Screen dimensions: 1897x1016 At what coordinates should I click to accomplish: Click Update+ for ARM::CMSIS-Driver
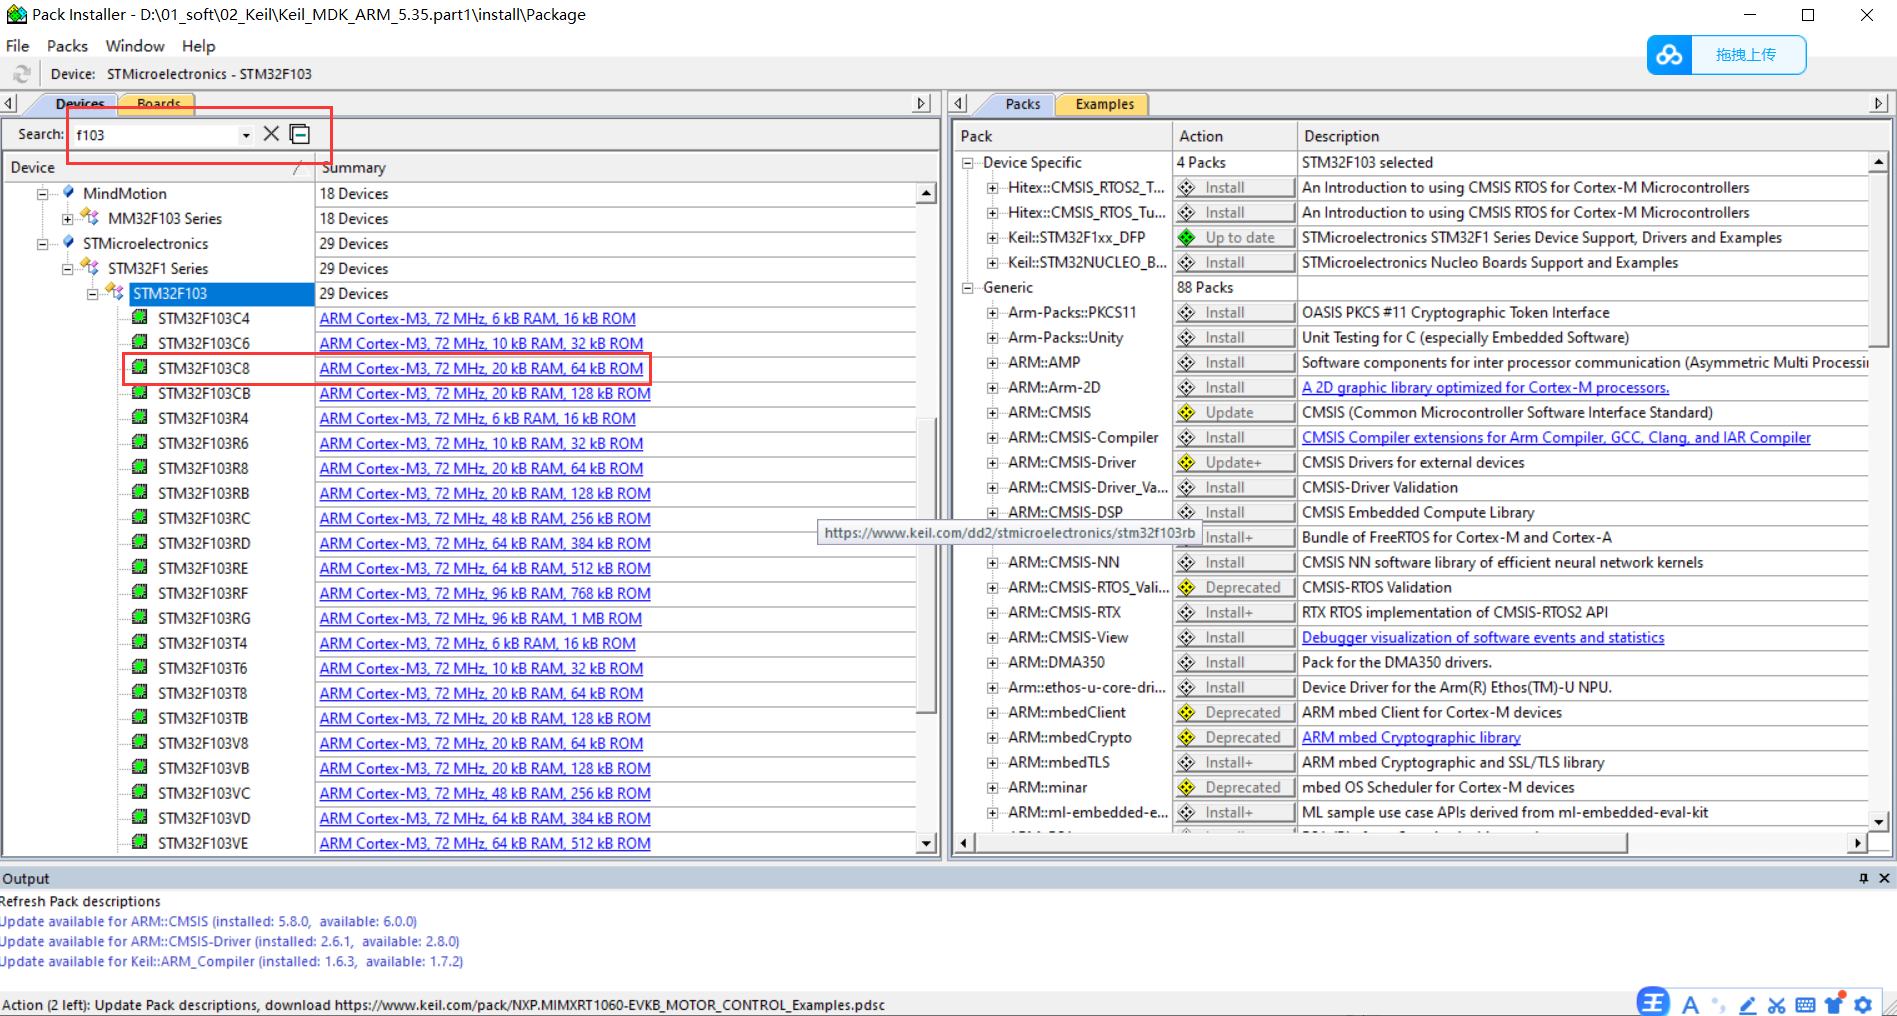[1234, 463]
